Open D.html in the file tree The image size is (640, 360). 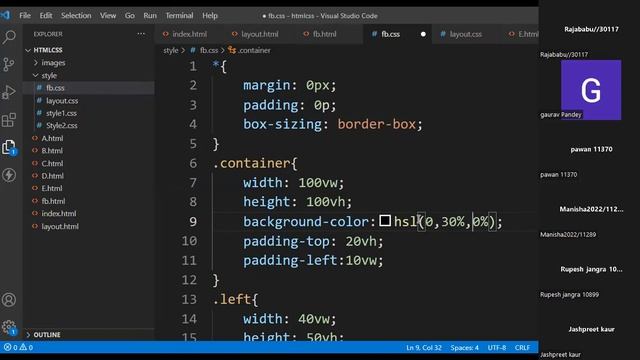tap(52, 176)
